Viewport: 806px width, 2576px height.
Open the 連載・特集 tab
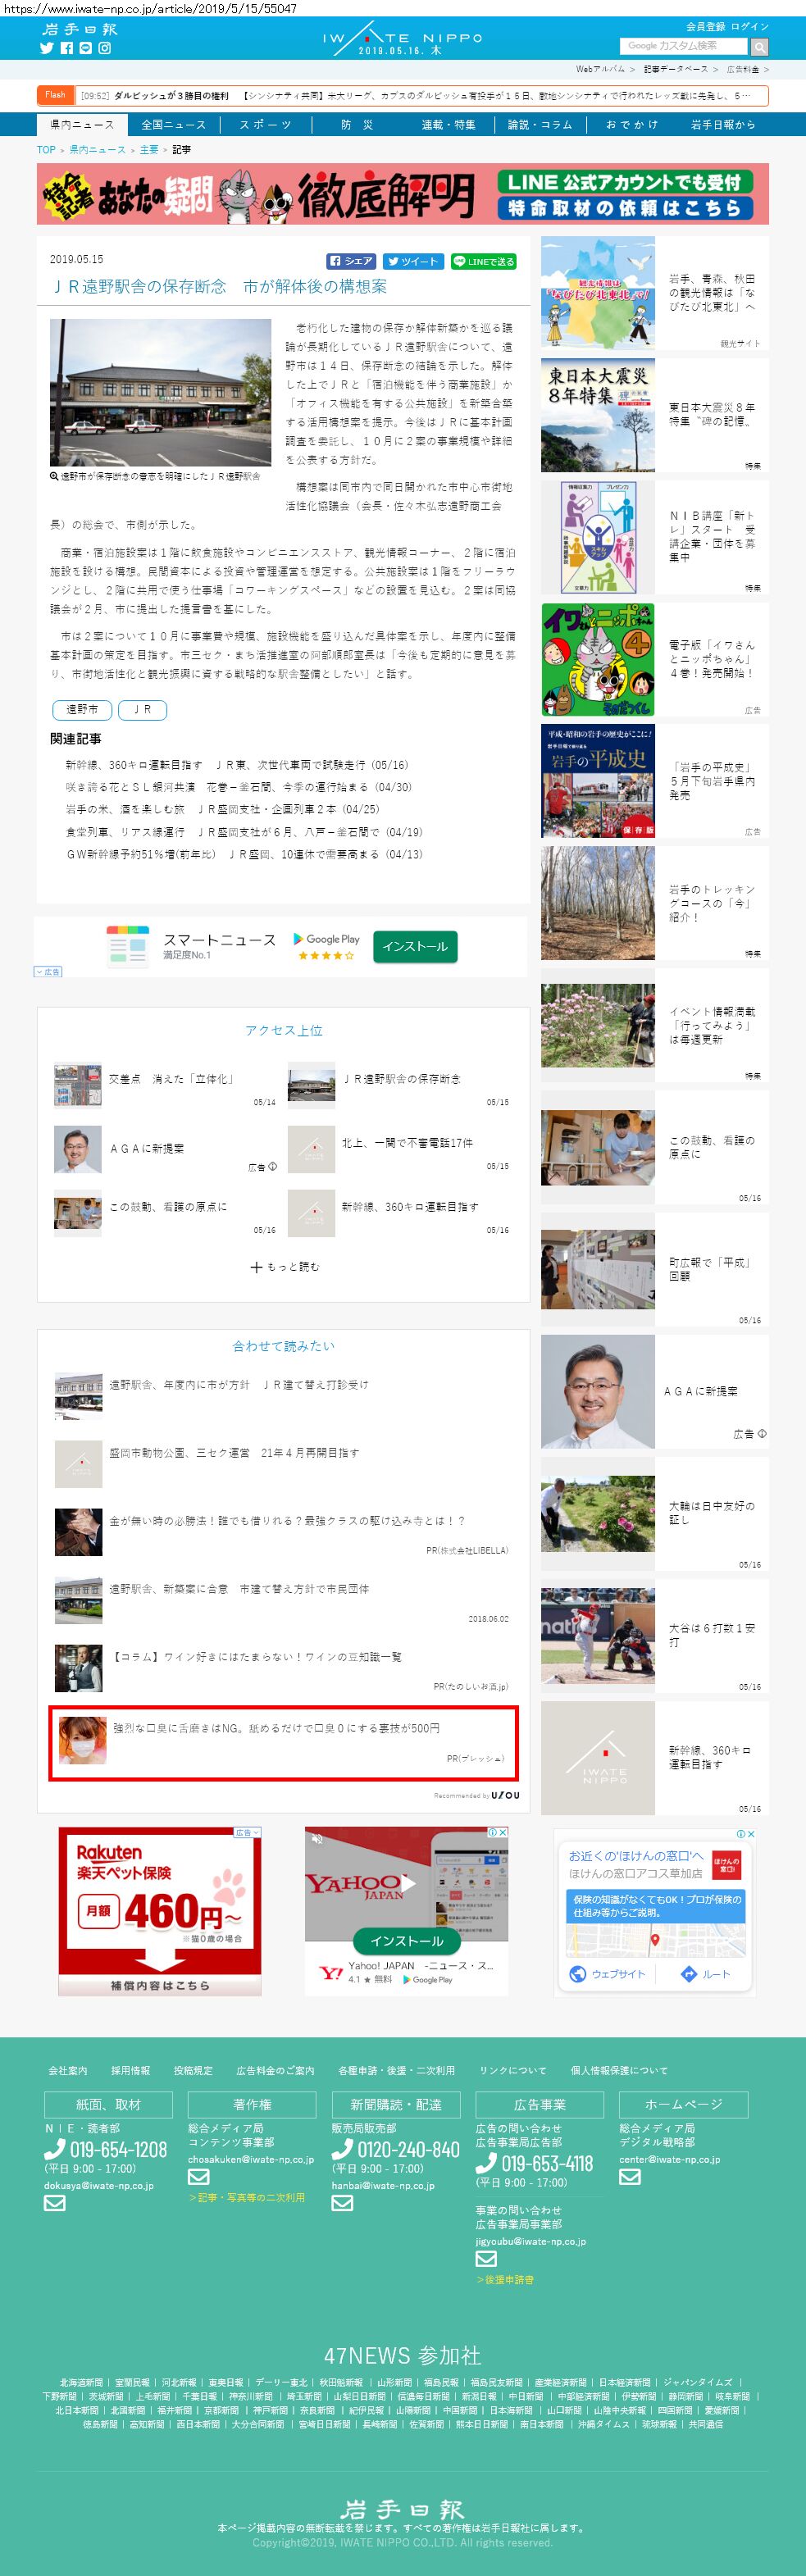point(448,125)
